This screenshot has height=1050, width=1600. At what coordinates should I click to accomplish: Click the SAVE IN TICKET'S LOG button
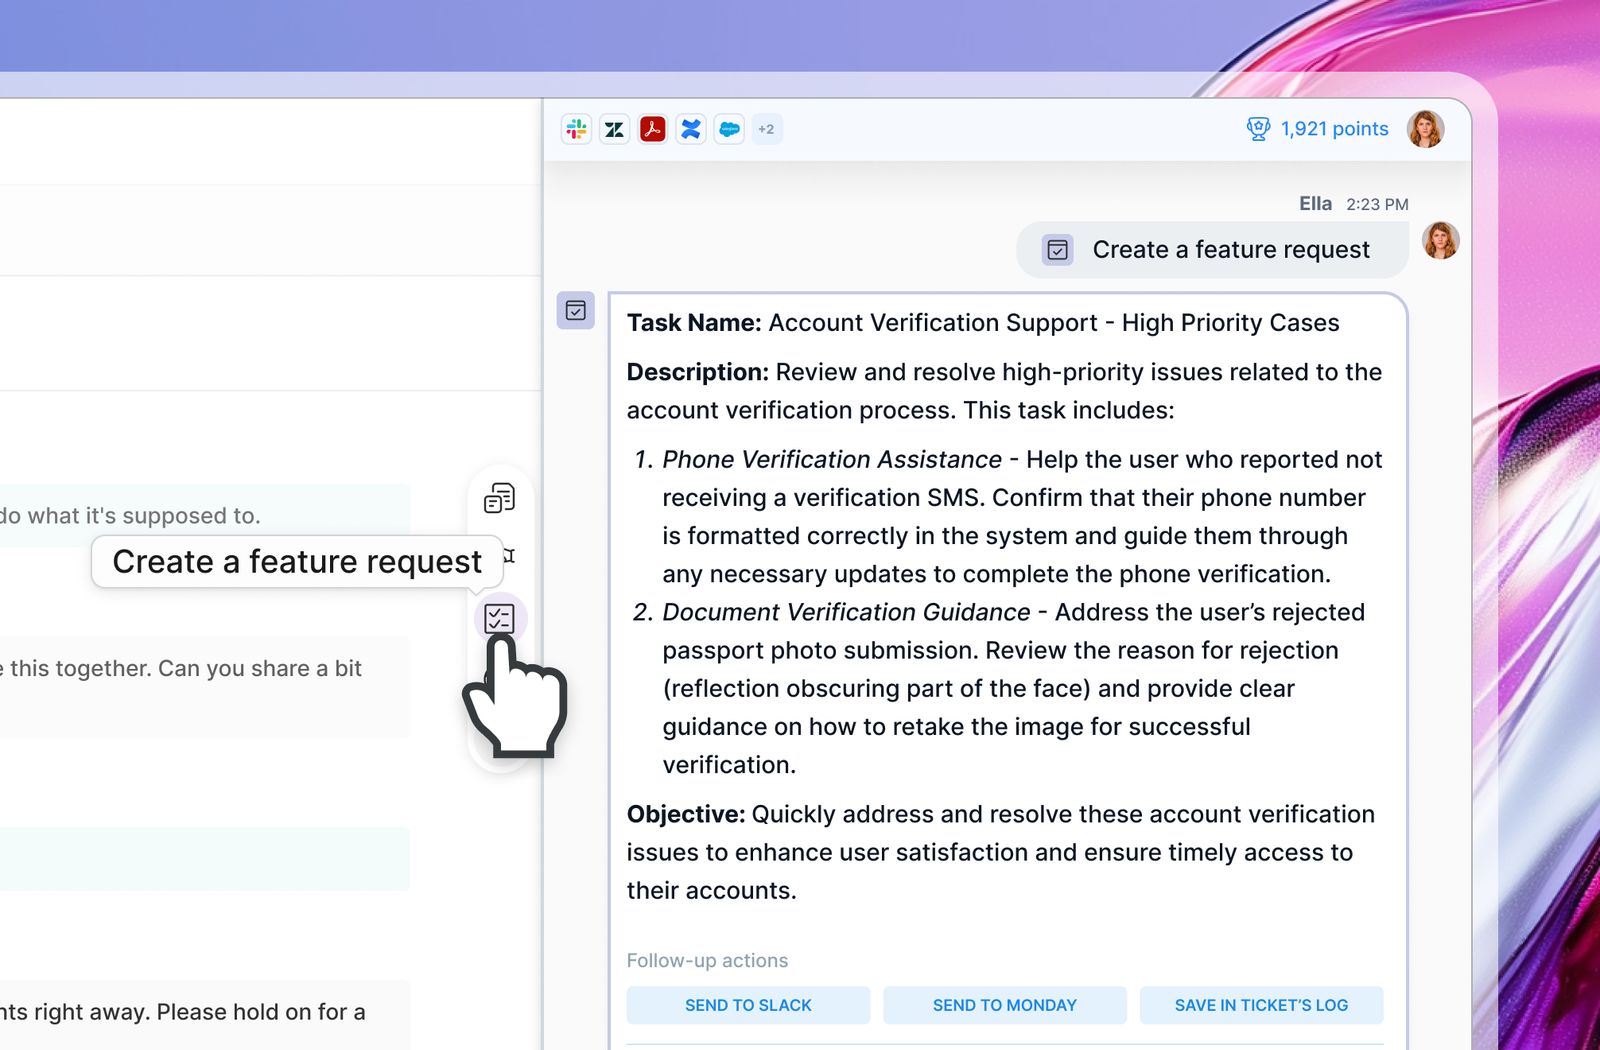pos(1261,1005)
